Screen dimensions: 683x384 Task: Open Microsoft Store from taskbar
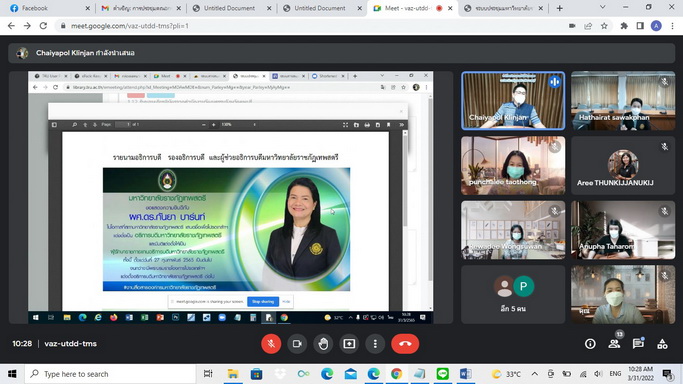pos(257,374)
